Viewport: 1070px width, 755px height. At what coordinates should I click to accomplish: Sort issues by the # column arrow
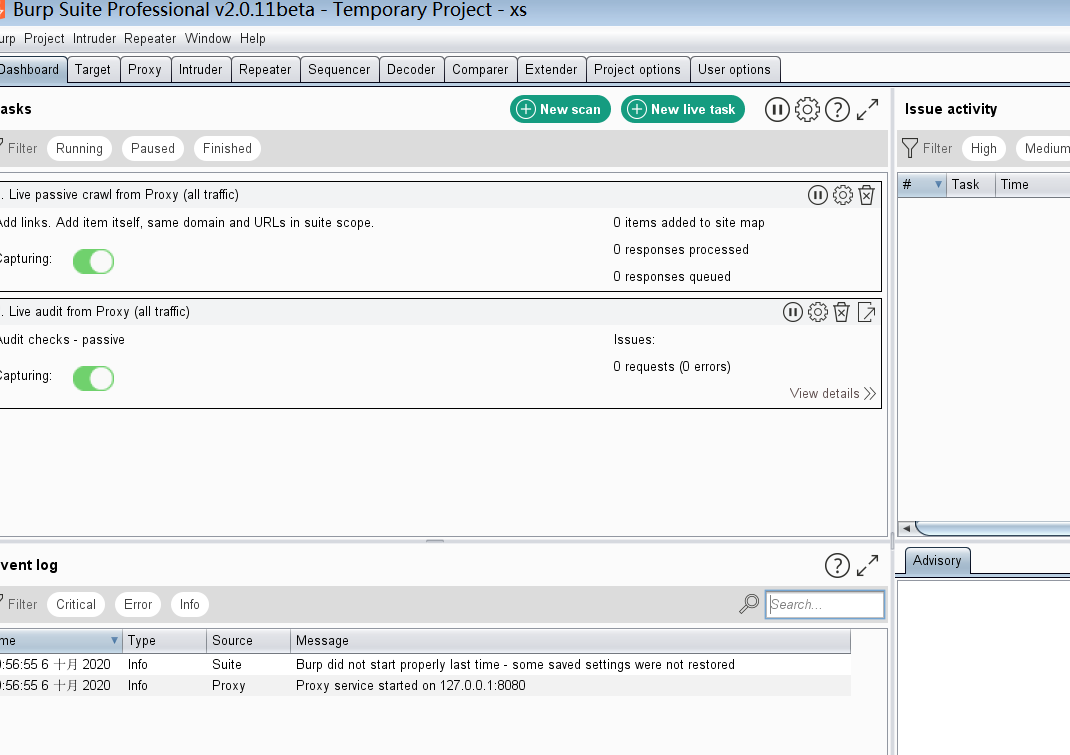(x=938, y=184)
